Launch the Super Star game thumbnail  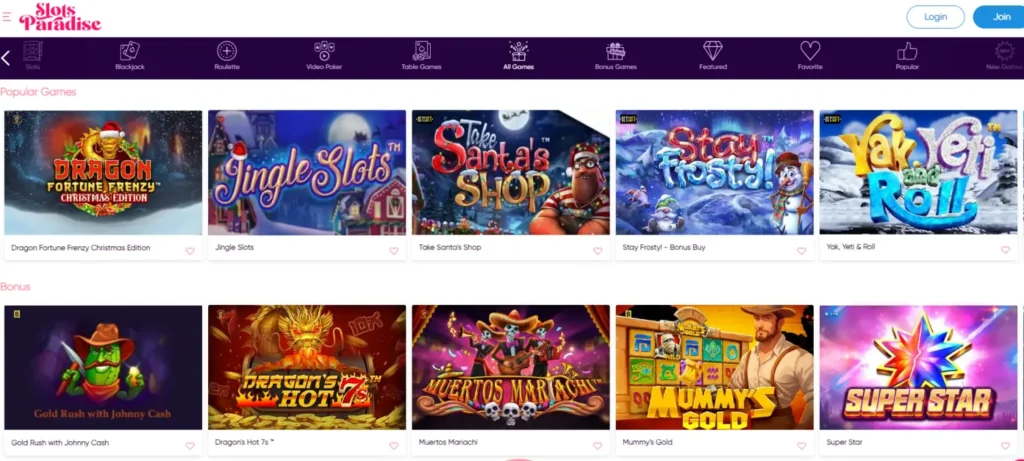[918, 368]
